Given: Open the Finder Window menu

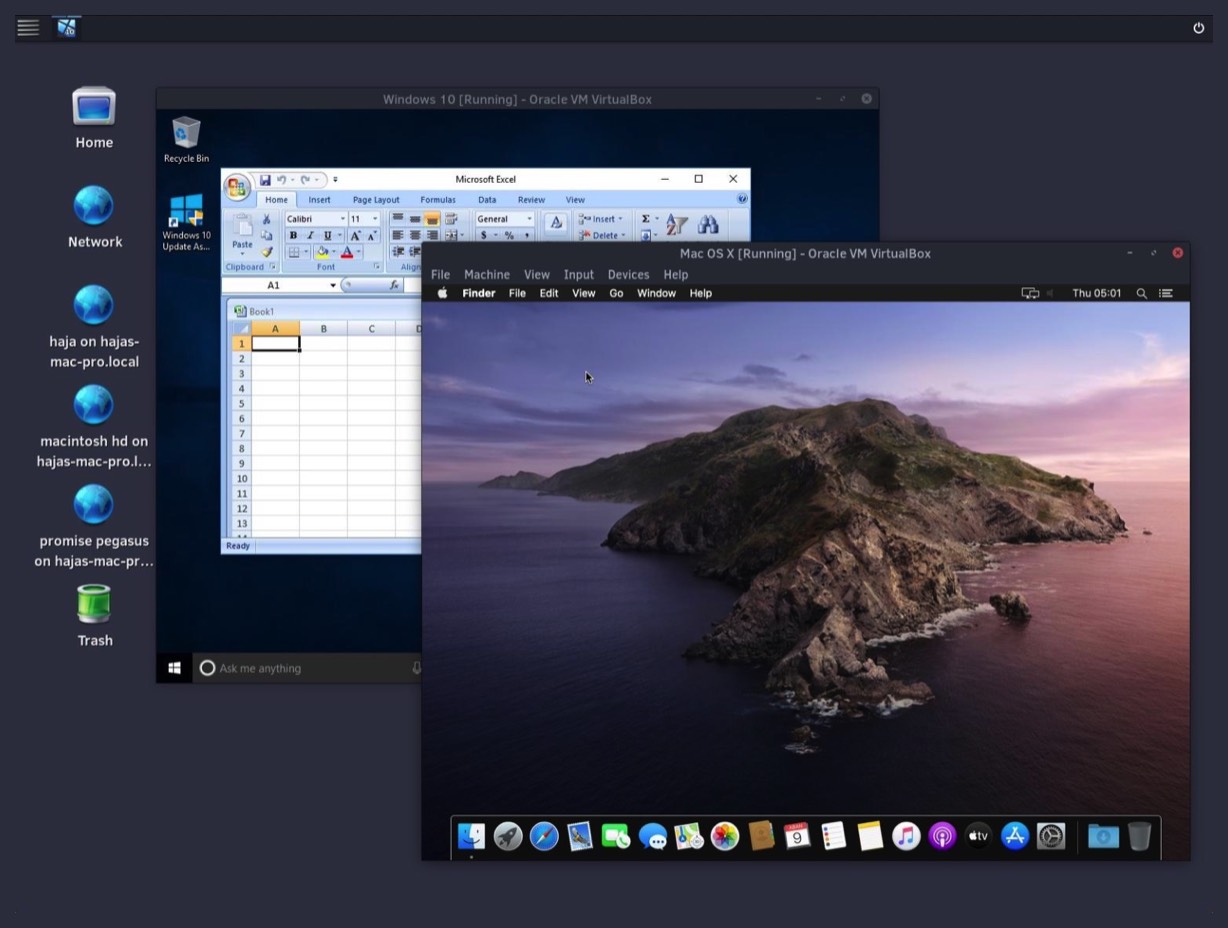Looking at the screenshot, I should click(x=656, y=293).
